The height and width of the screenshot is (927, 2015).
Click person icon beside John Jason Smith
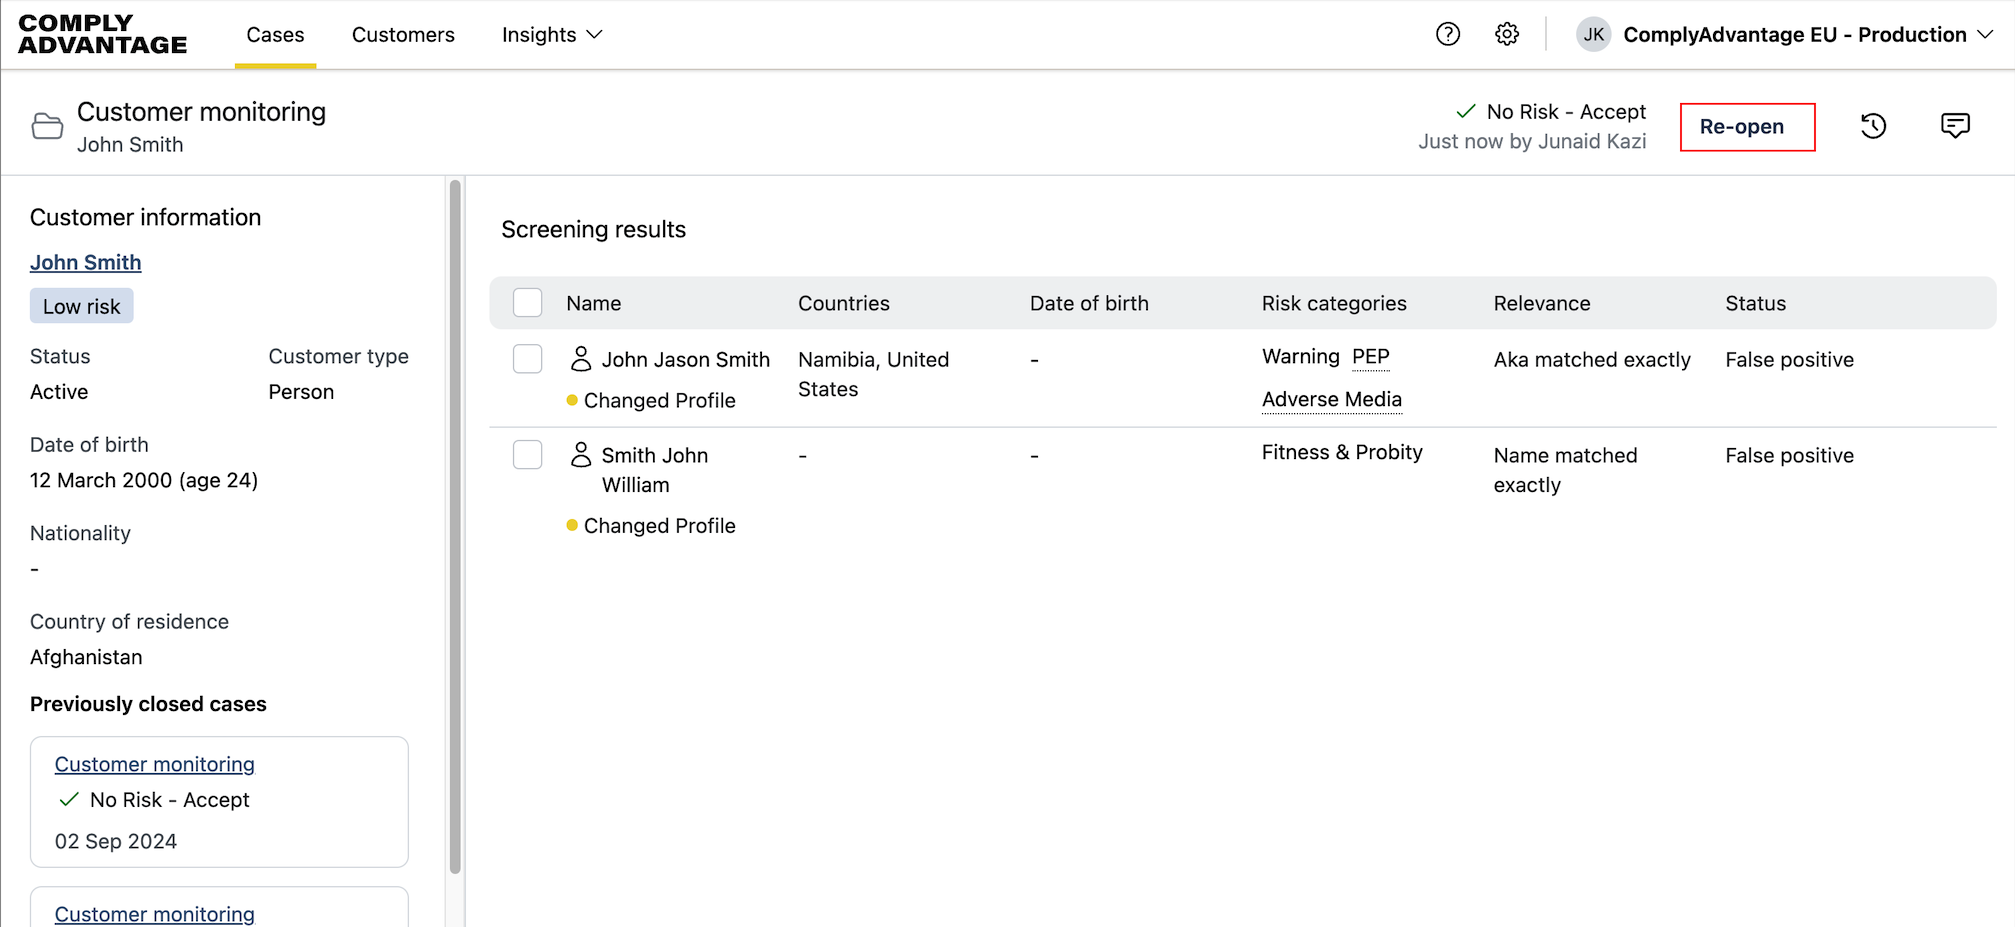(x=580, y=359)
